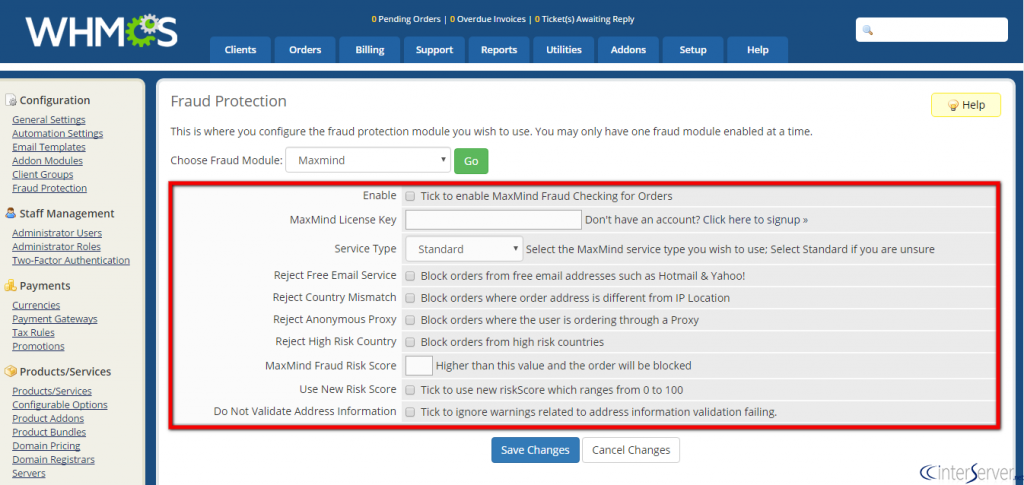Click the green Go button

472,161
